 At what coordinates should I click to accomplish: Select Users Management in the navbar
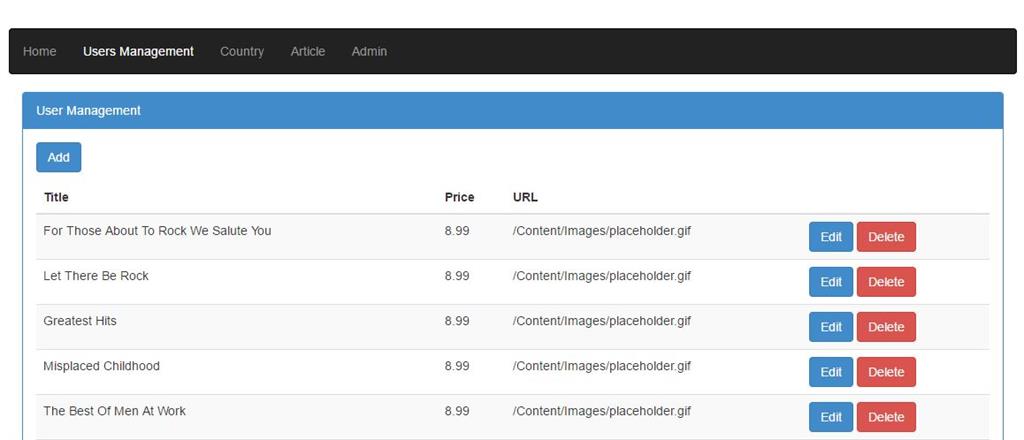(138, 51)
